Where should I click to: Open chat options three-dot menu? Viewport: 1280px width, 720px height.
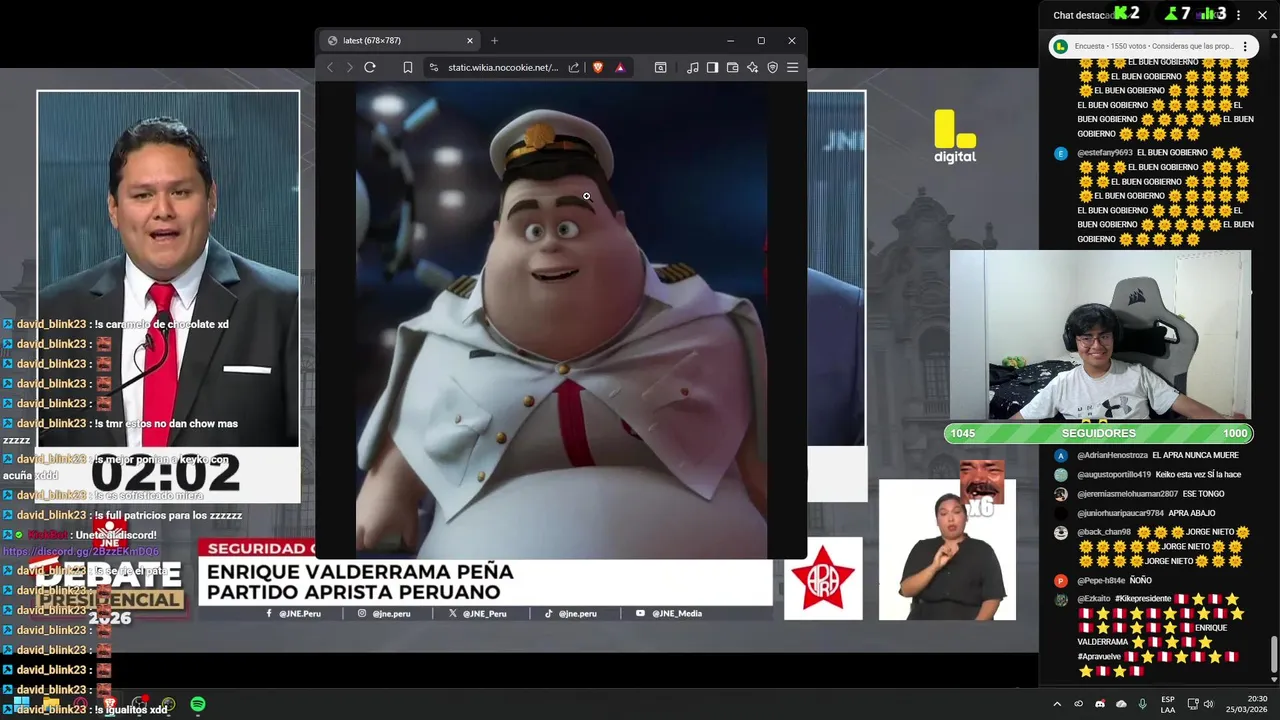click(x=1238, y=15)
